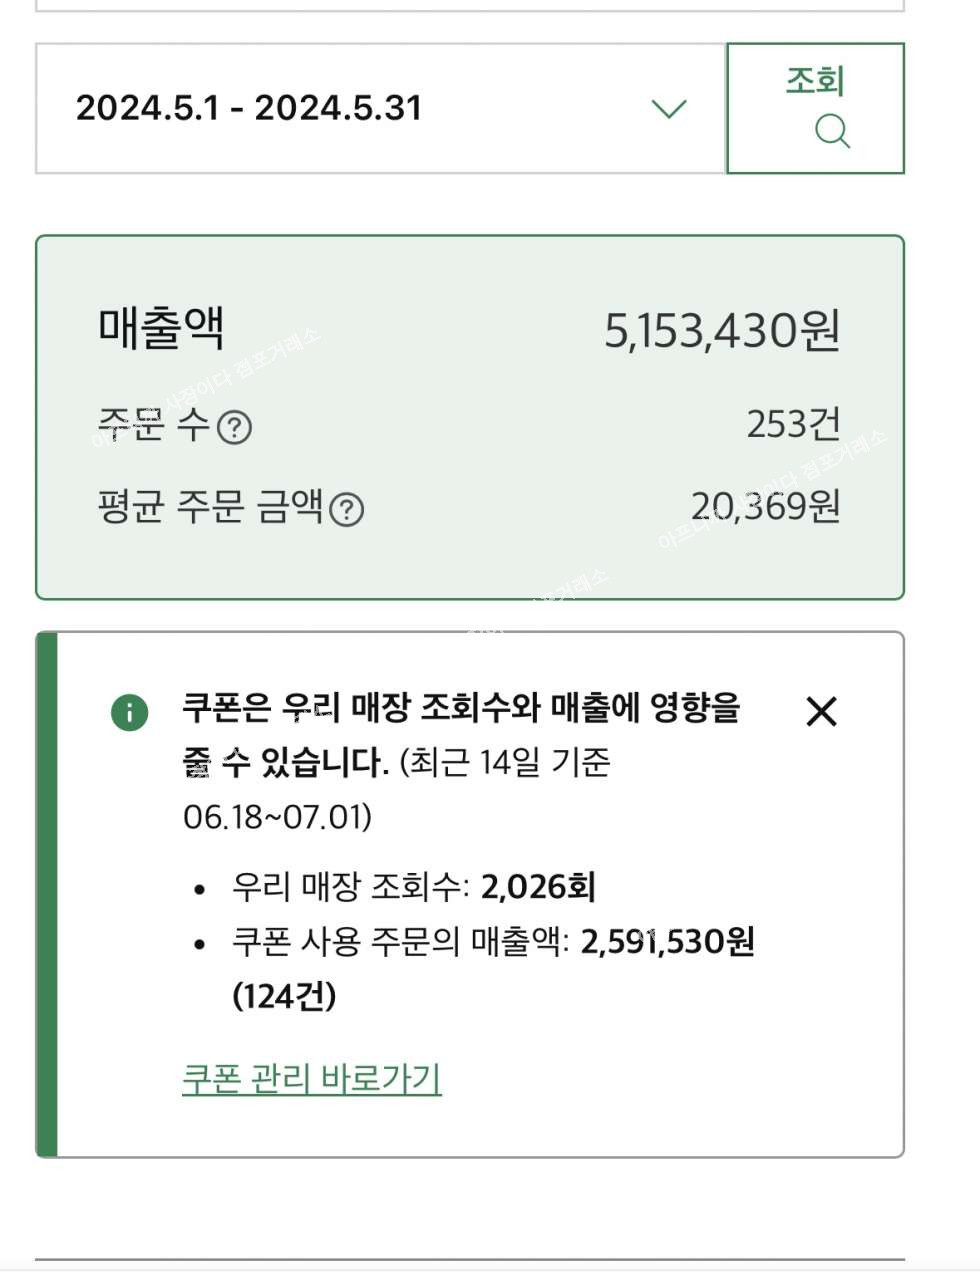The image size is (980, 1275).
Task: Open the 주문 수 help question mark
Action: click(234, 428)
